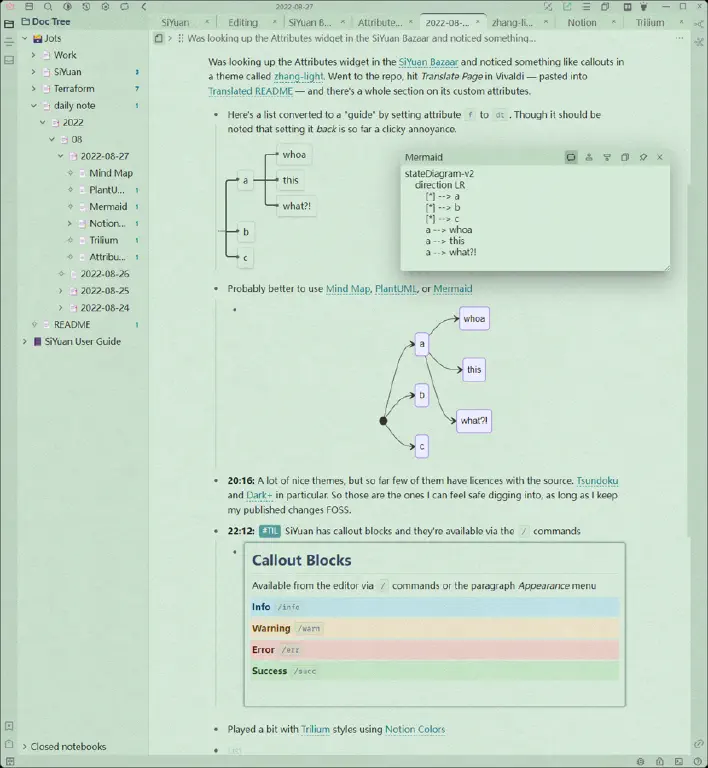This screenshot has height=768, width=708.
Task: Click the stamp icon in Mermaid popup header
Action: tap(589, 157)
